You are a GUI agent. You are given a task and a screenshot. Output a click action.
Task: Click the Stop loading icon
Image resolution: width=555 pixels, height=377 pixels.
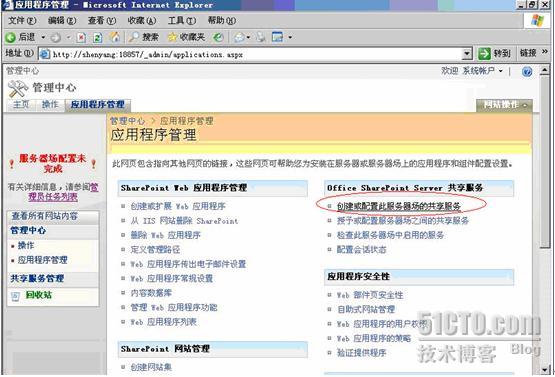click(x=81, y=37)
